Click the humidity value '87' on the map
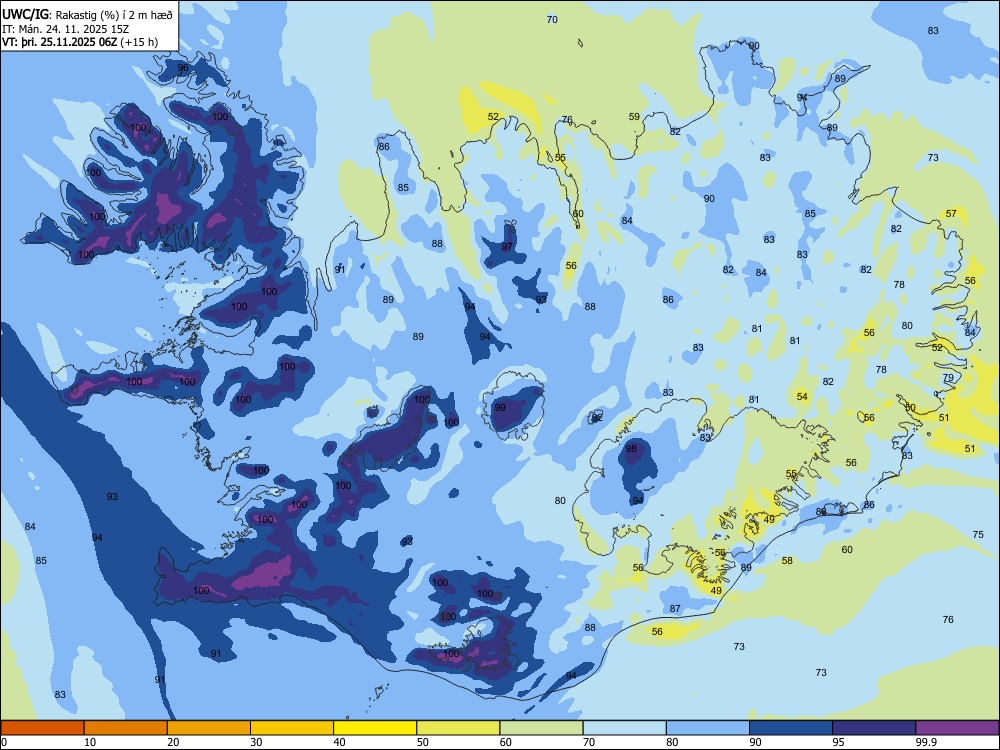Image resolution: width=1000 pixels, height=750 pixels. 675,608
